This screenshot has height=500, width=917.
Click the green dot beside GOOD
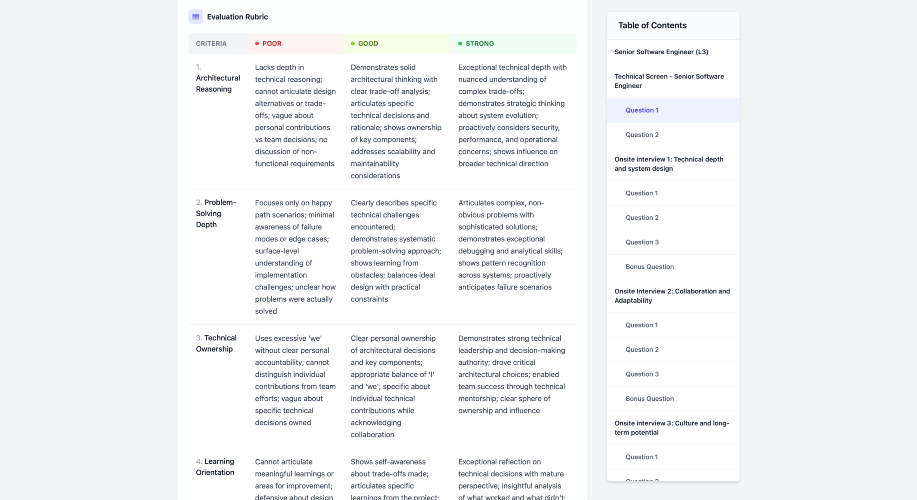click(353, 44)
